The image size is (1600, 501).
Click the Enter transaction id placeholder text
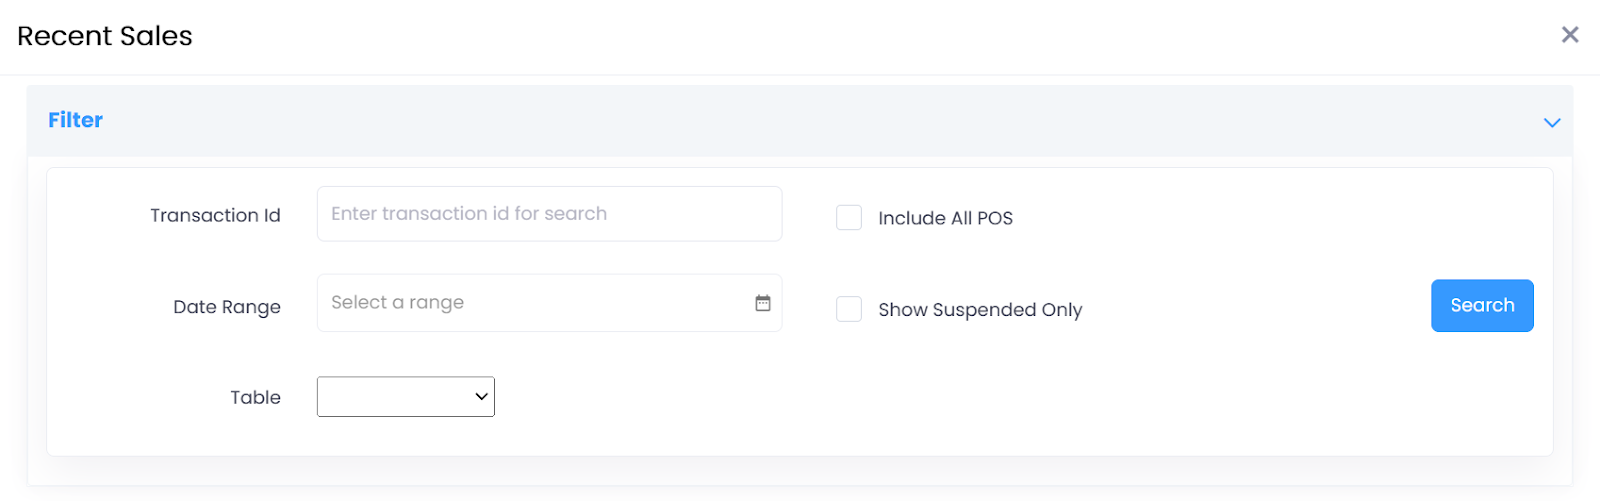click(x=469, y=214)
